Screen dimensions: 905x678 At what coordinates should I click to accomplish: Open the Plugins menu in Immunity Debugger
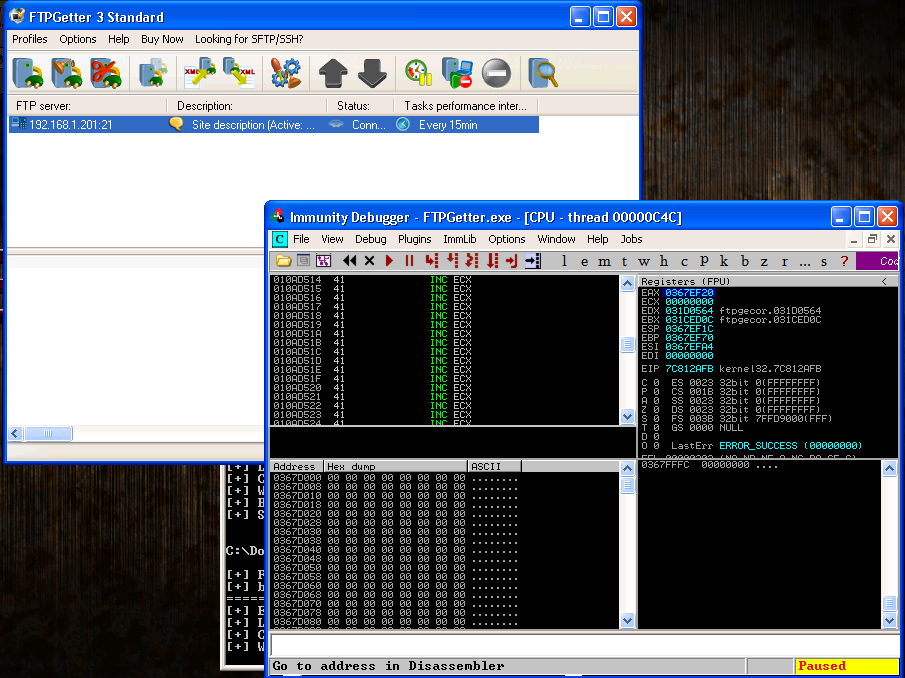click(414, 239)
